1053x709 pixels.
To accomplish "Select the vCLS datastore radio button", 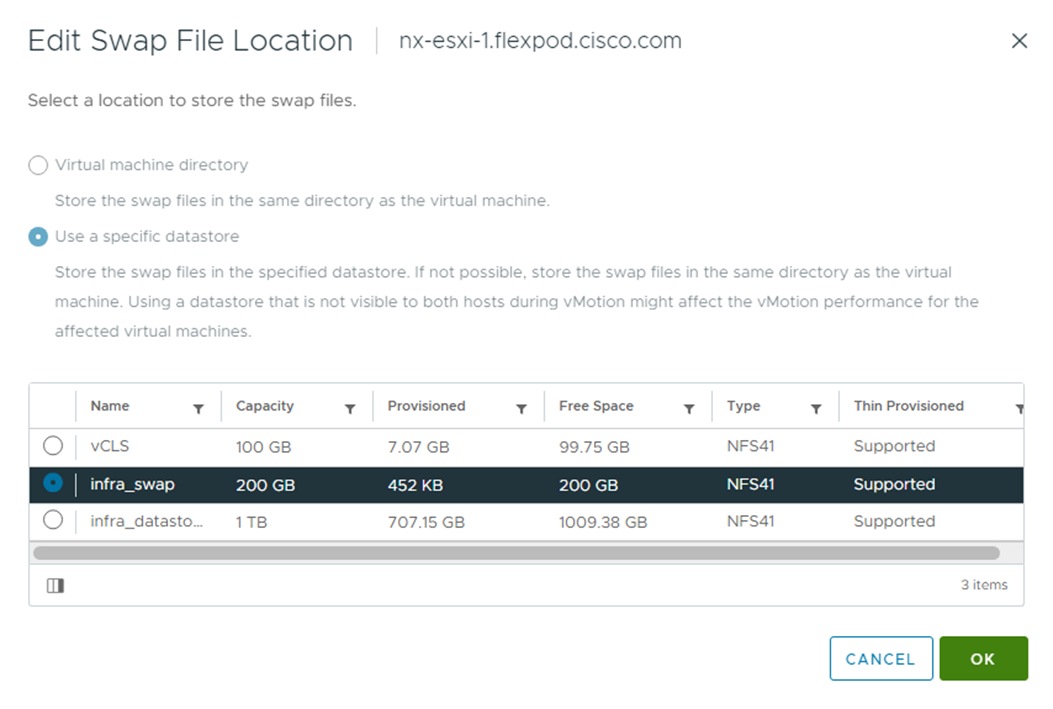I will pos(53,446).
